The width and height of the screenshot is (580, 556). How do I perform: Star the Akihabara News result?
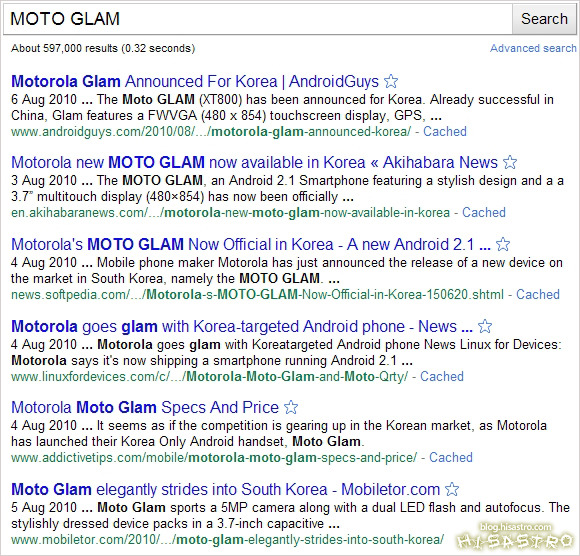click(x=510, y=162)
